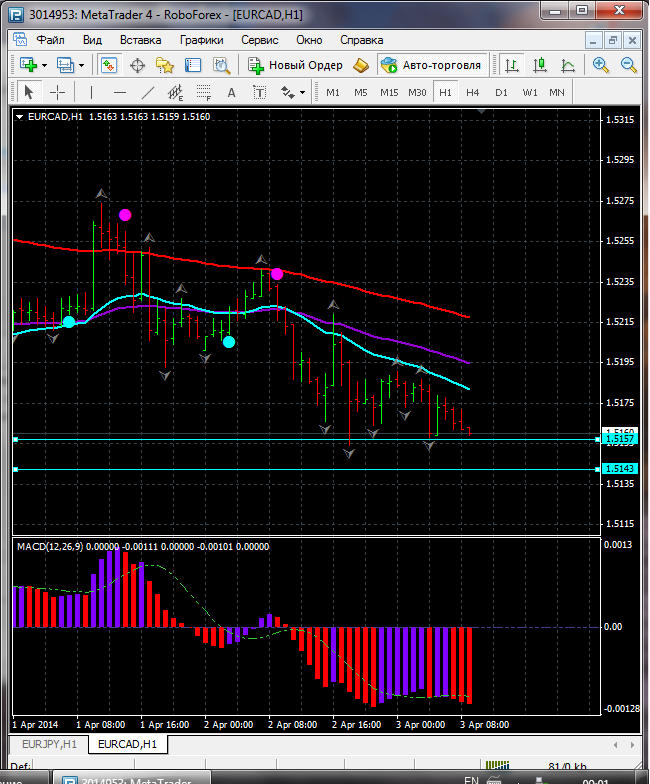Zoom out the chart
The width and height of the screenshot is (650, 784).
click(x=628, y=65)
